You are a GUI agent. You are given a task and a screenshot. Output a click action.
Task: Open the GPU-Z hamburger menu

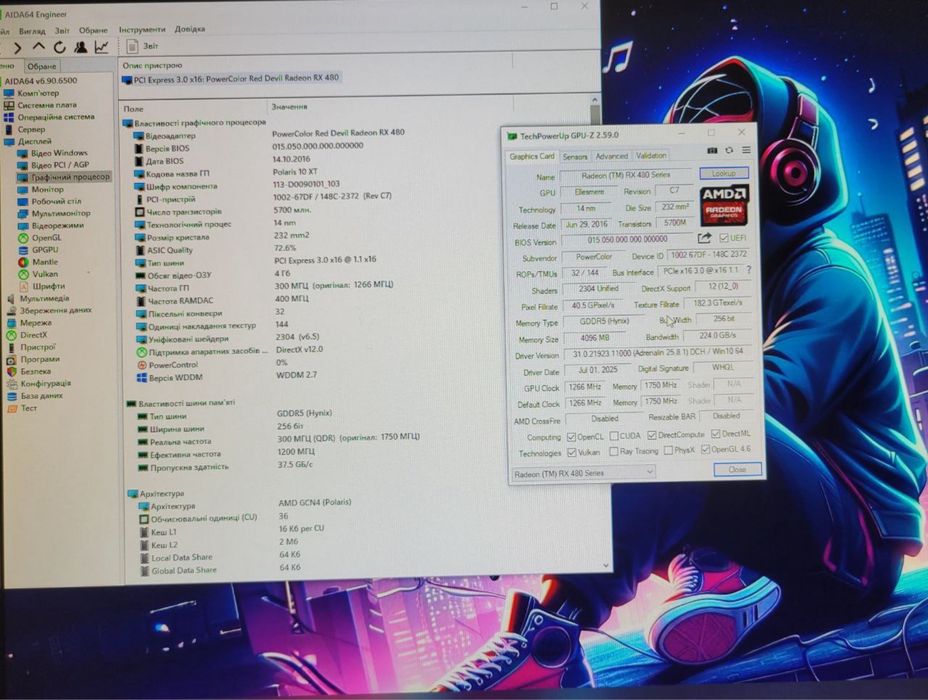[746, 150]
